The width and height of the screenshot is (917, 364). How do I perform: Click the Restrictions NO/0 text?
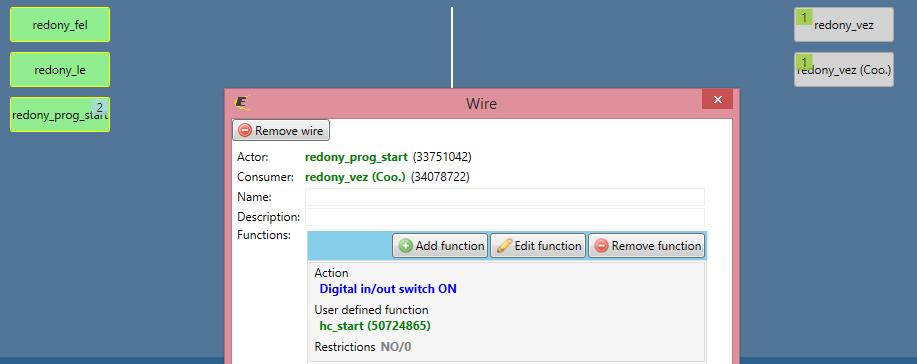pyautogui.click(x=363, y=347)
